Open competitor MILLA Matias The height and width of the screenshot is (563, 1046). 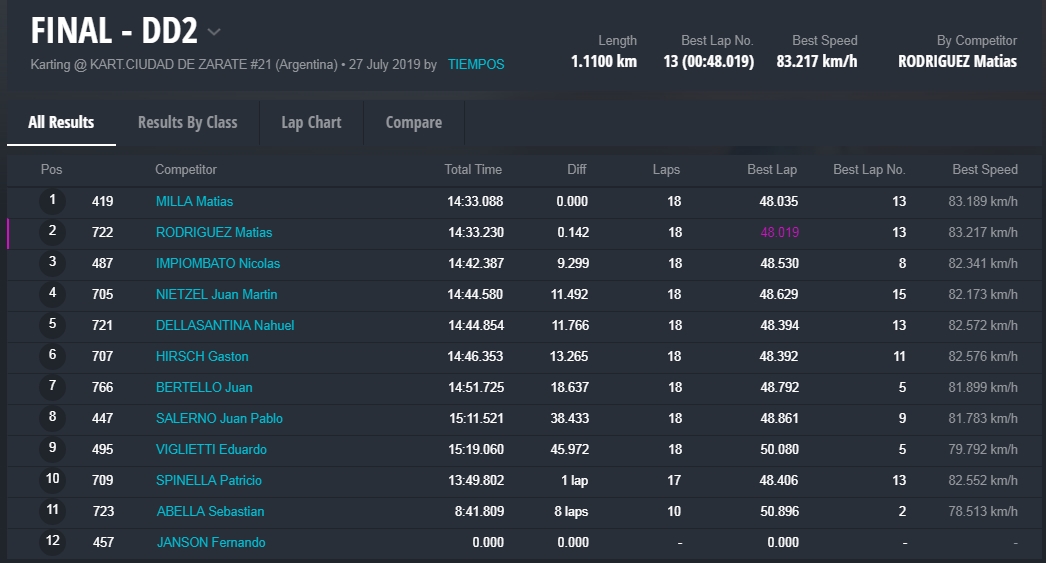pos(194,201)
